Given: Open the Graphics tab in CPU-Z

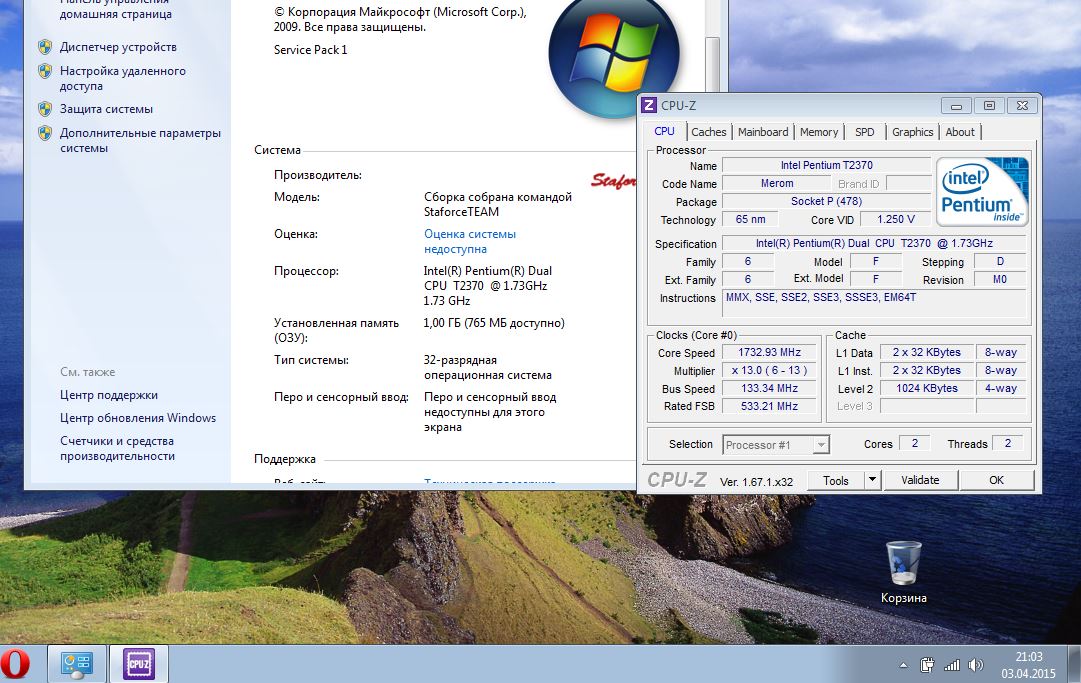Looking at the screenshot, I should 912,132.
